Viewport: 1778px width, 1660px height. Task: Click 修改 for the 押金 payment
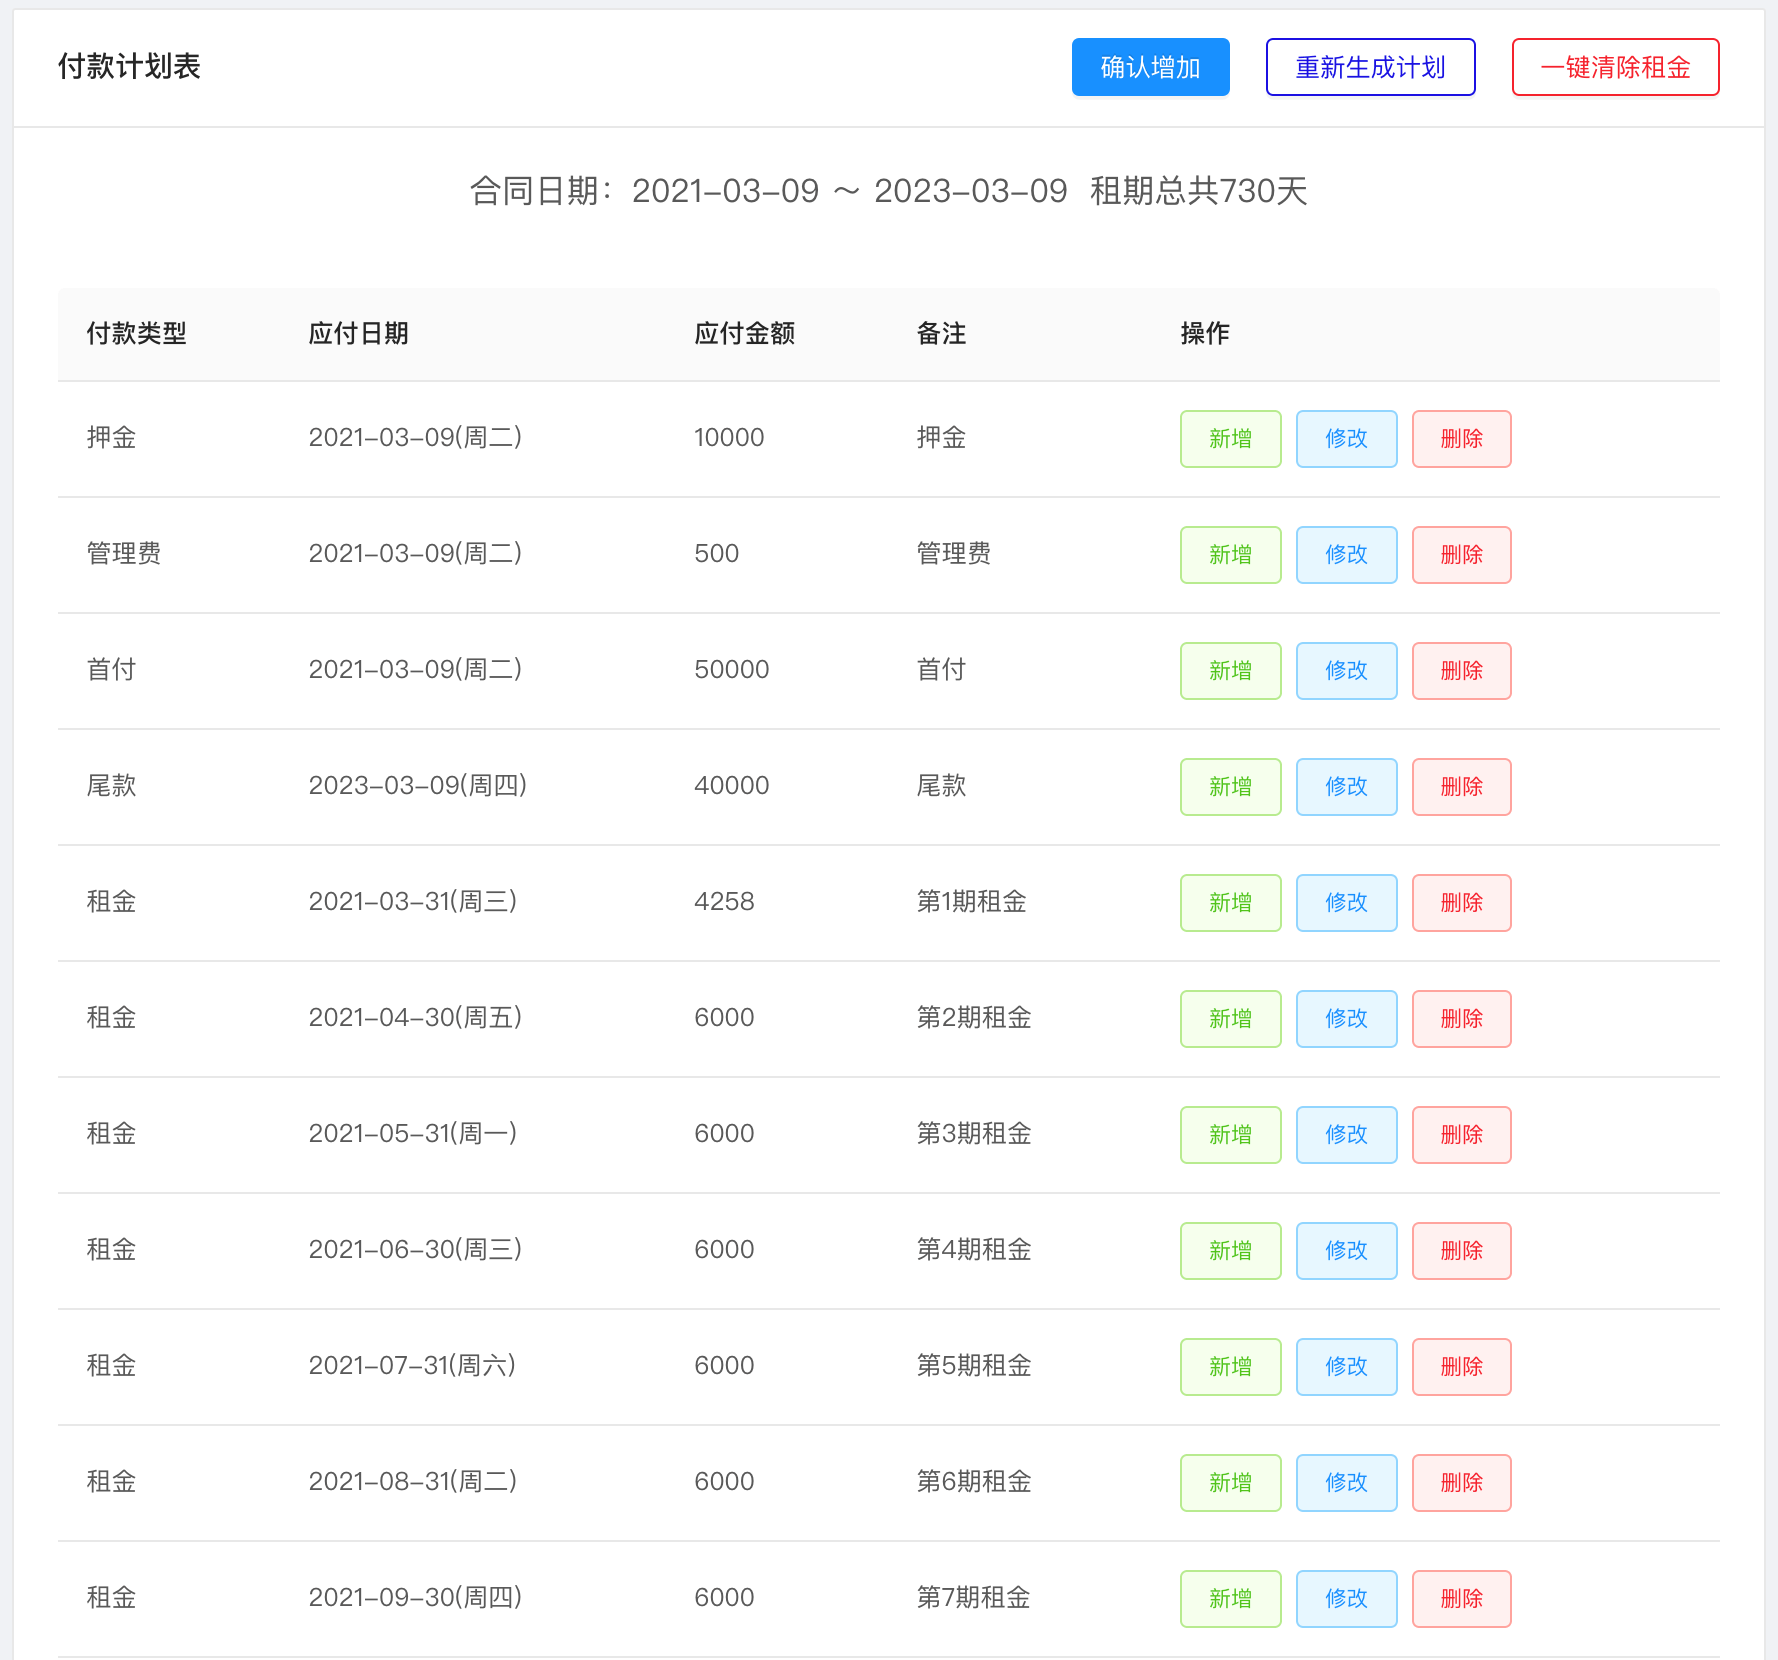coord(1346,439)
